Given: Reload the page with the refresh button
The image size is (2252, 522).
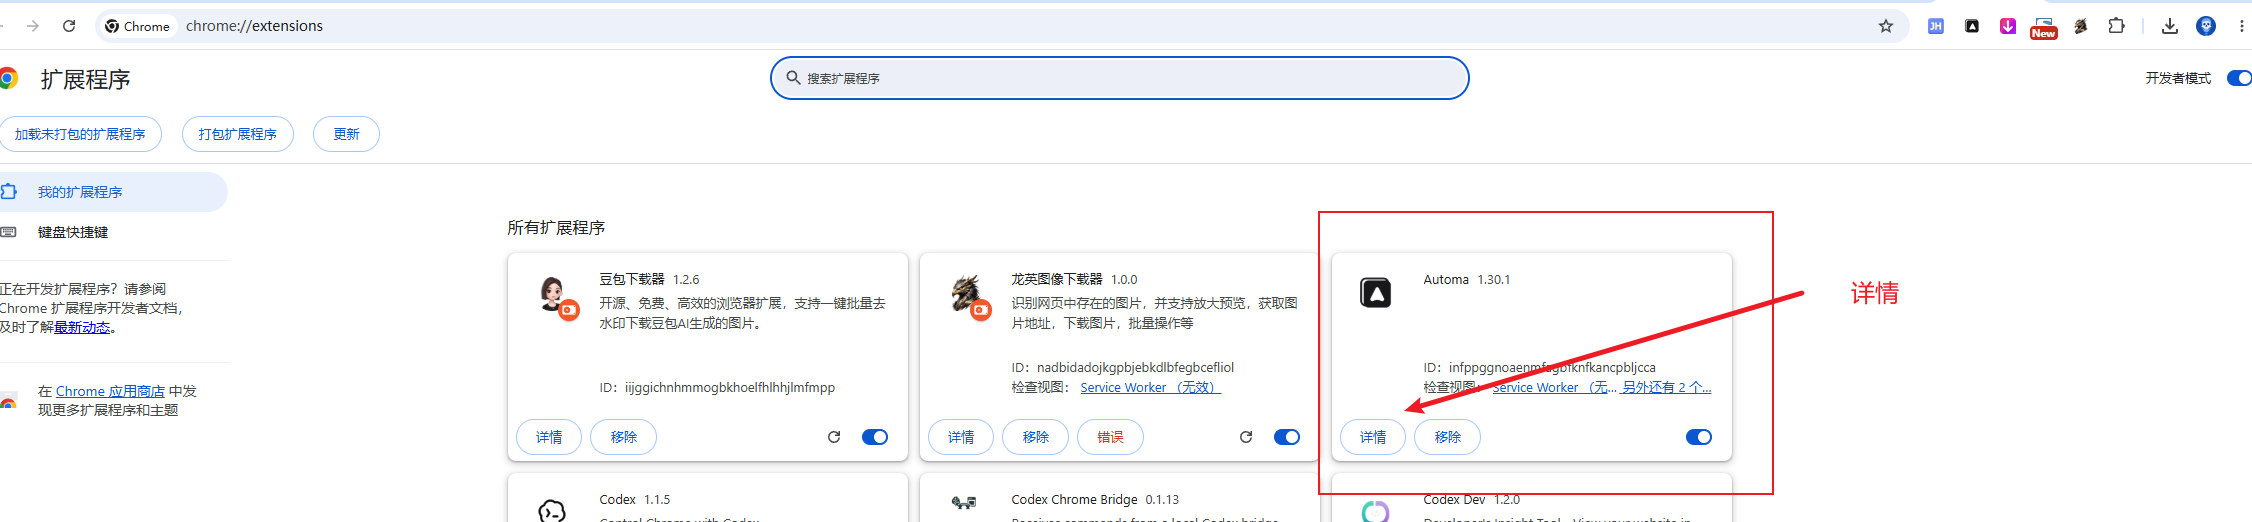Looking at the screenshot, I should point(69,26).
